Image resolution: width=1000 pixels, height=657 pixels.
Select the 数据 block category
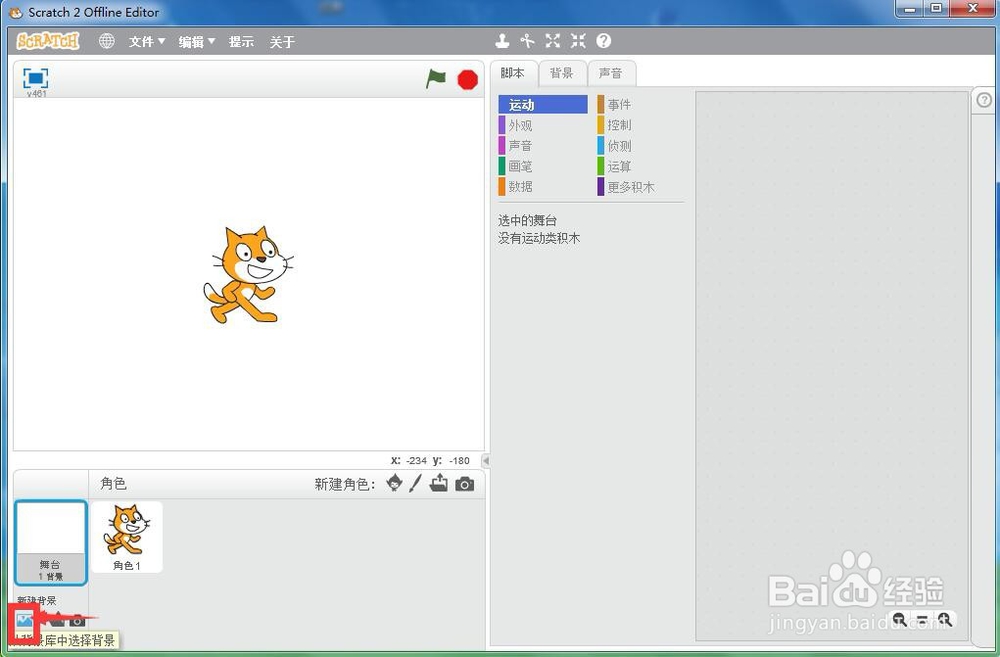click(x=543, y=186)
